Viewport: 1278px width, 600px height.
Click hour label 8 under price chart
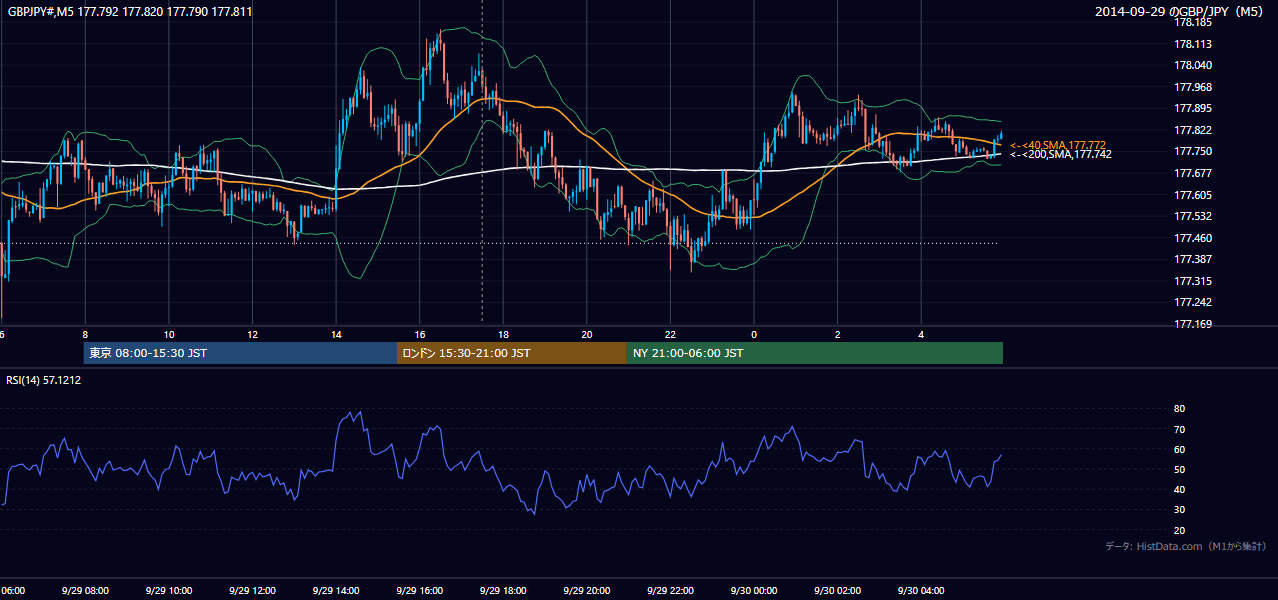point(85,334)
